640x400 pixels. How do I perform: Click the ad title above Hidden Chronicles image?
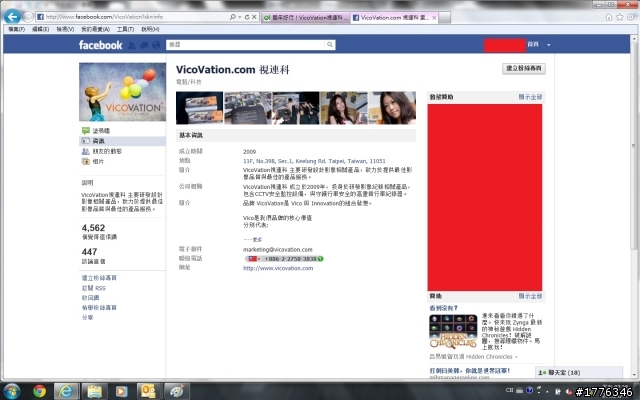444,308
